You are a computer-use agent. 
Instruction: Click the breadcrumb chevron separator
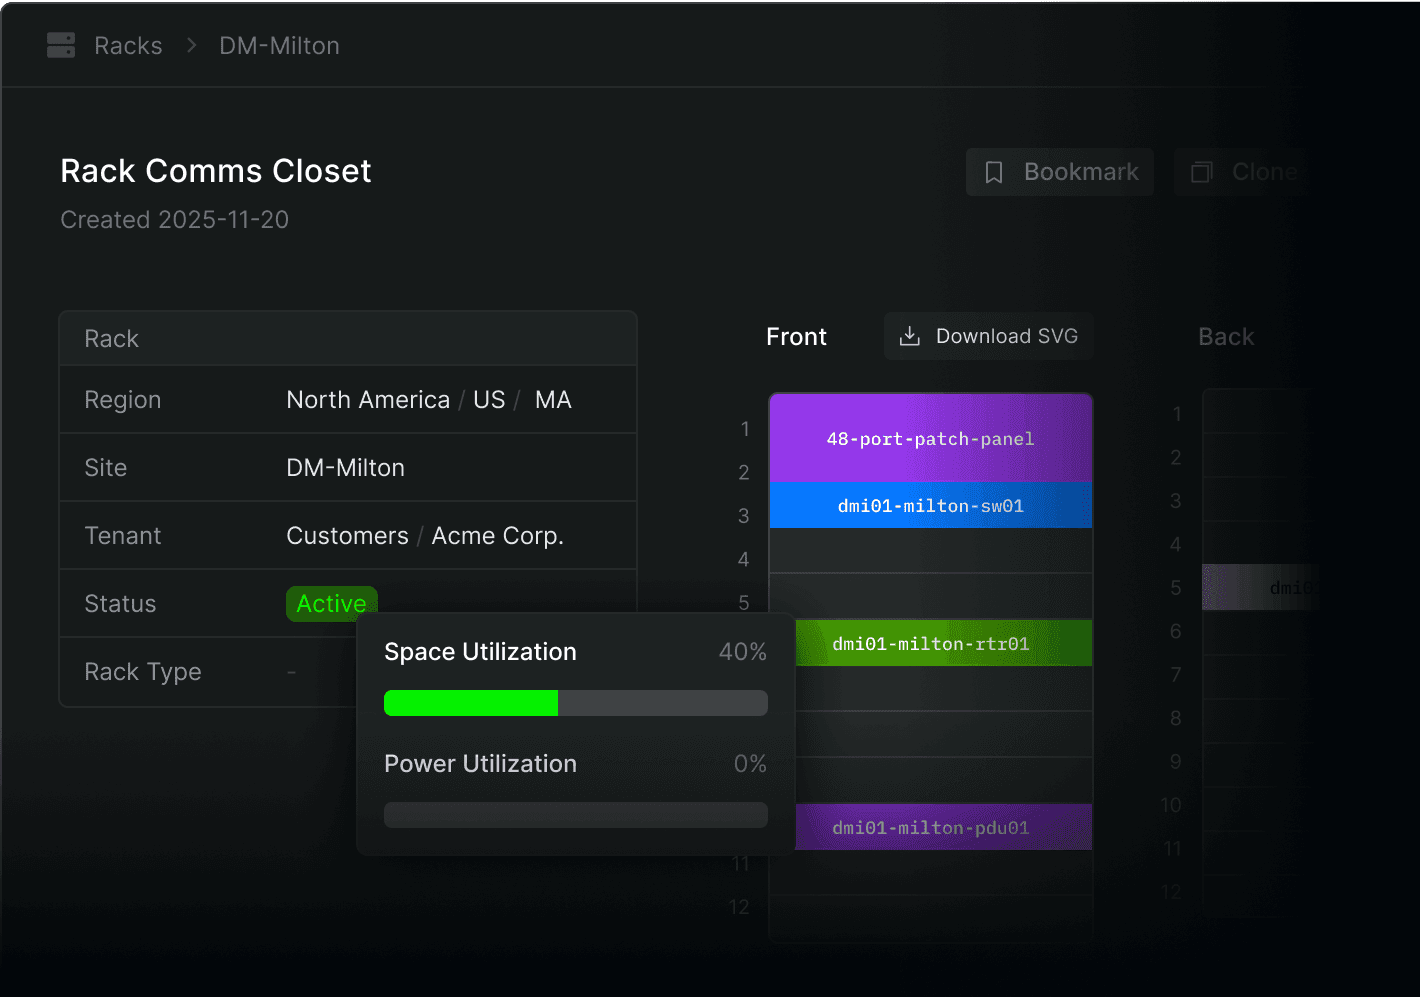(x=191, y=45)
